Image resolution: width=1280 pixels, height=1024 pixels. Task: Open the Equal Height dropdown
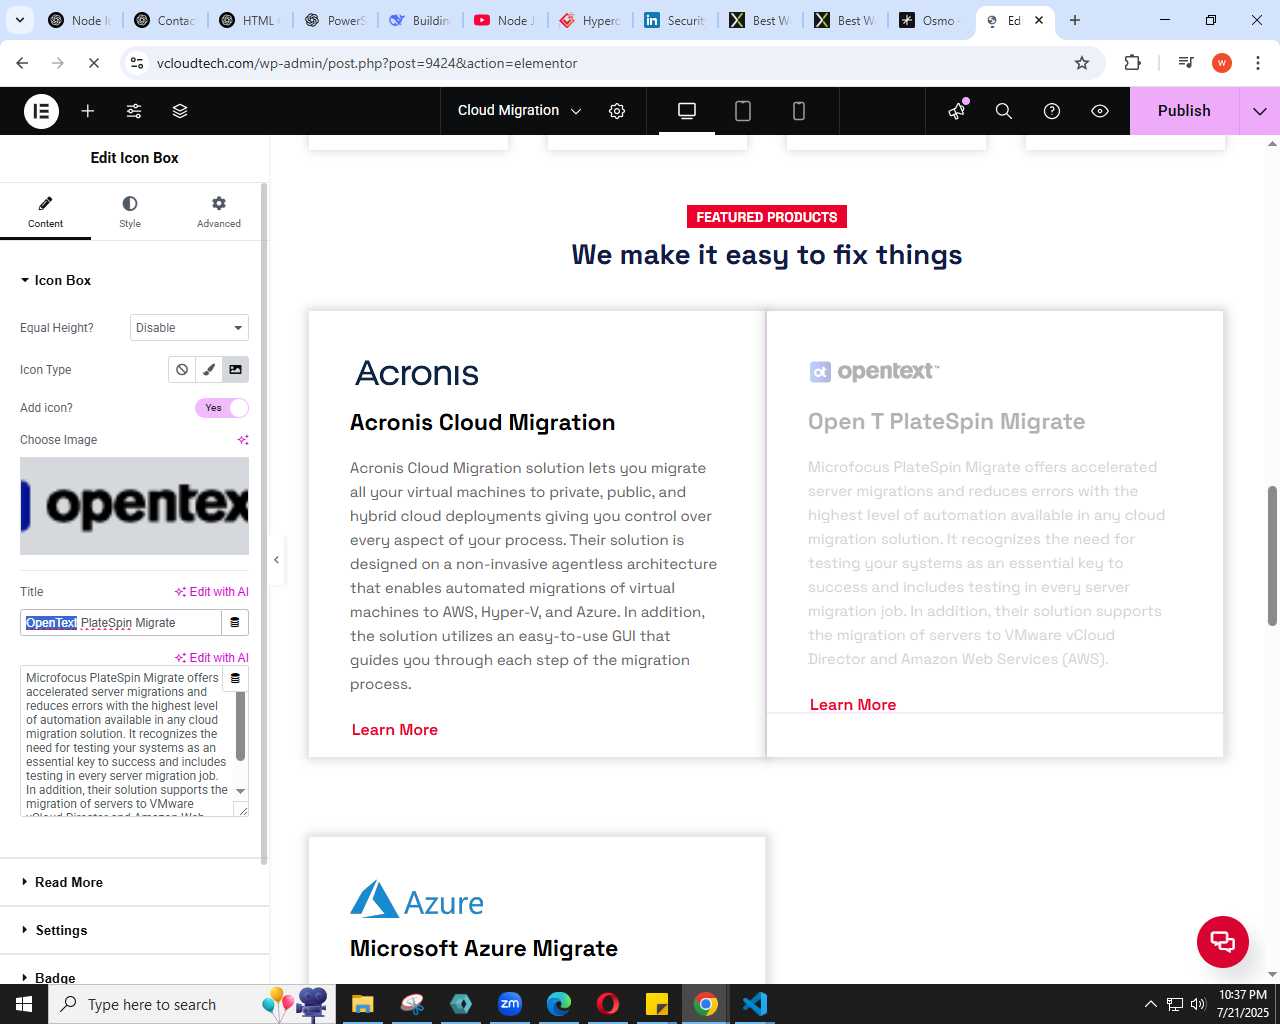189,328
